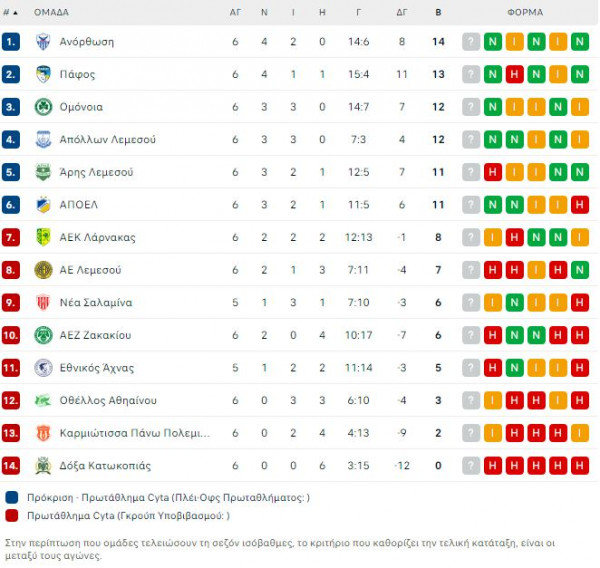This screenshot has width=600, height=568.
Task: Click the red H form box for Πάφος
Action: [x=514, y=74]
